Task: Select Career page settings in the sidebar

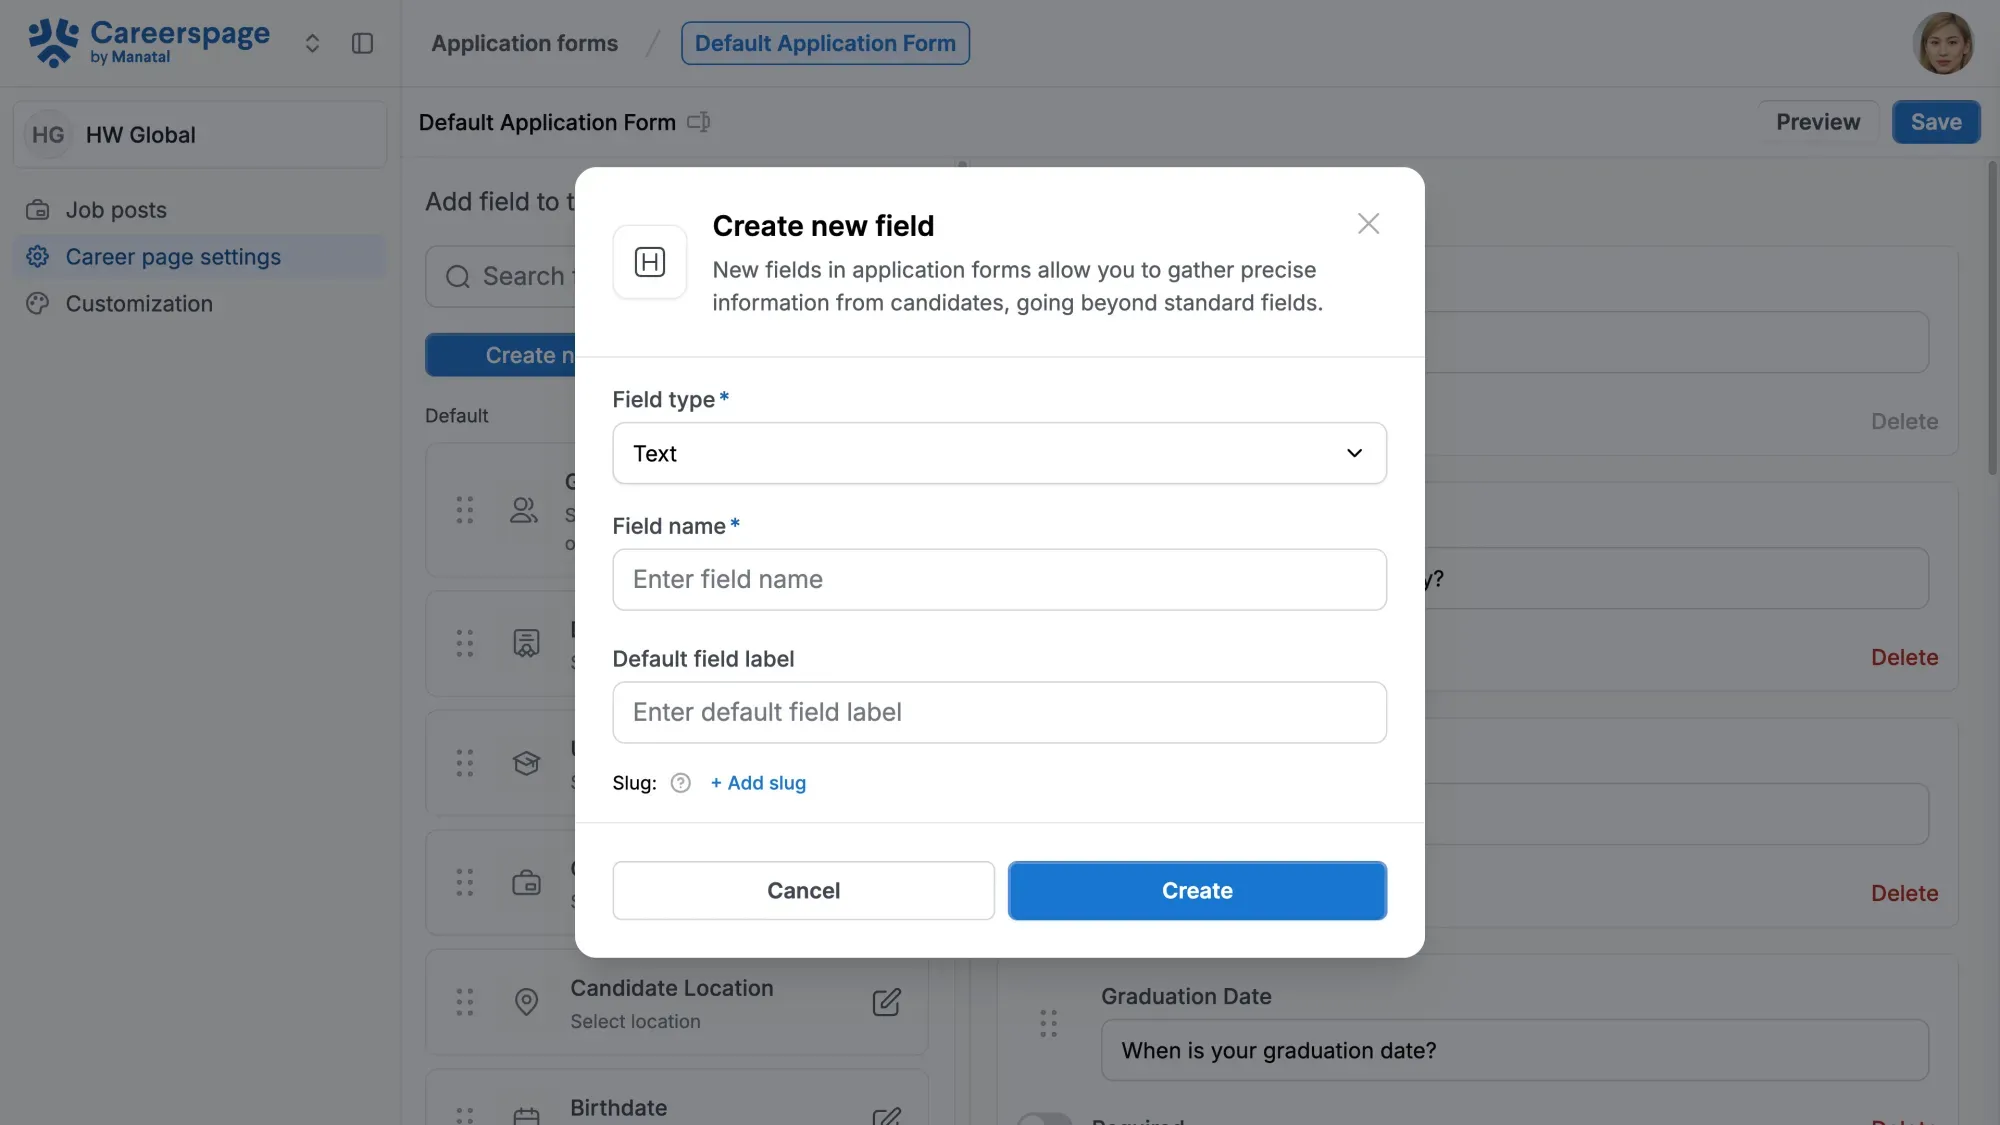Action: (x=173, y=257)
